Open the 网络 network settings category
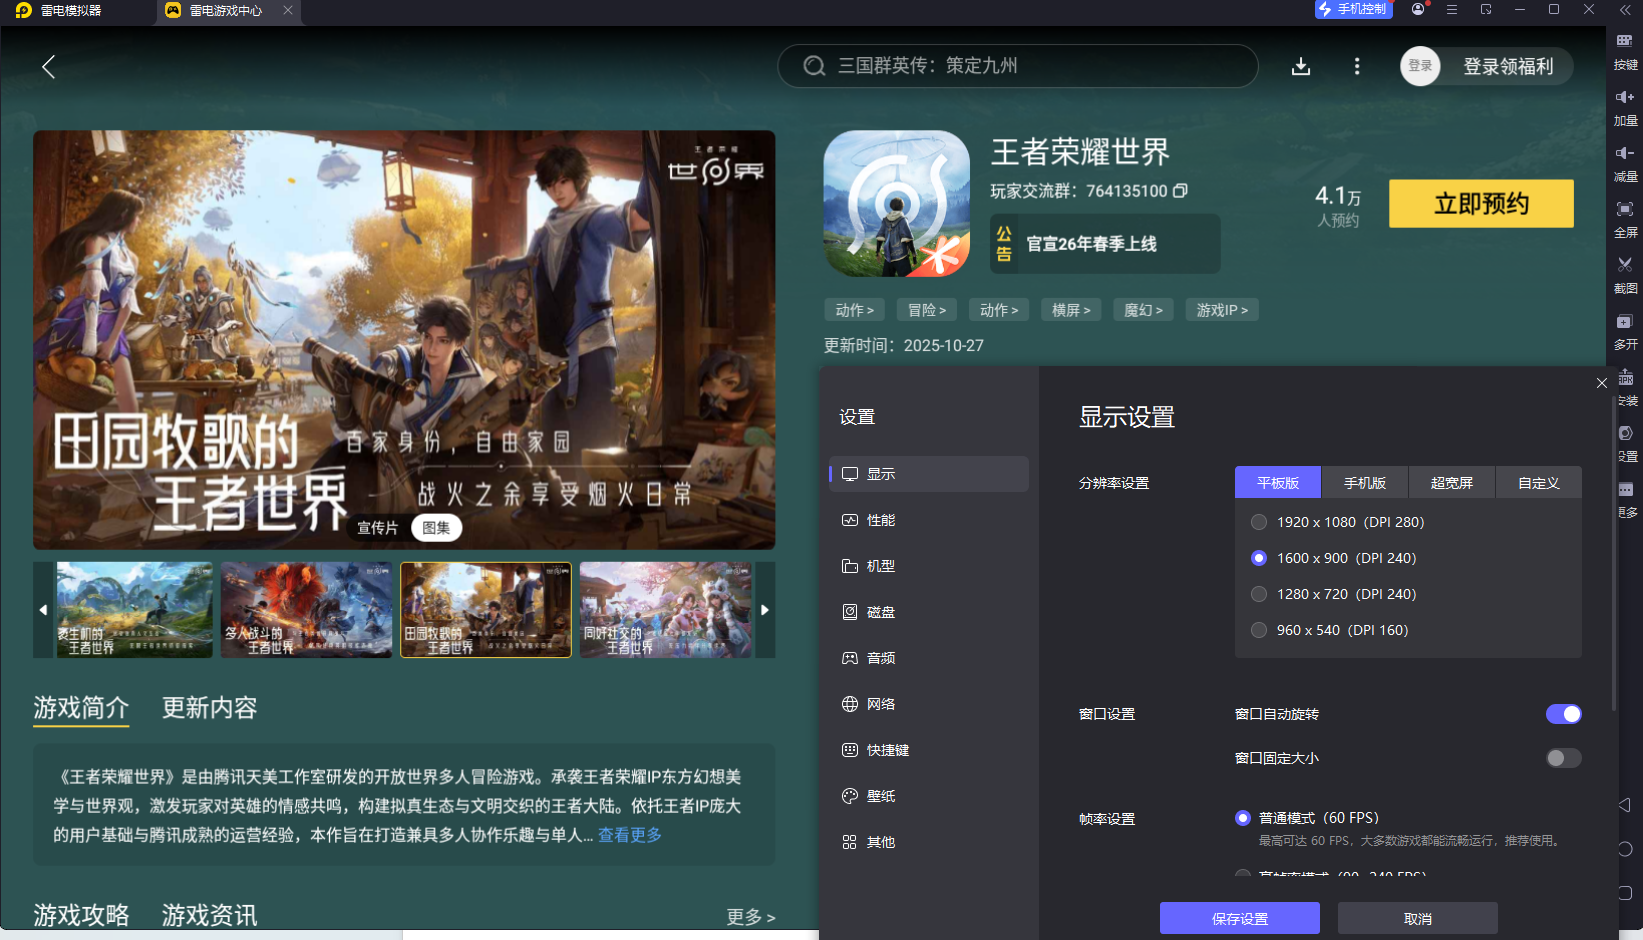This screenshot has height=940, width=1643. pos(881,703)
